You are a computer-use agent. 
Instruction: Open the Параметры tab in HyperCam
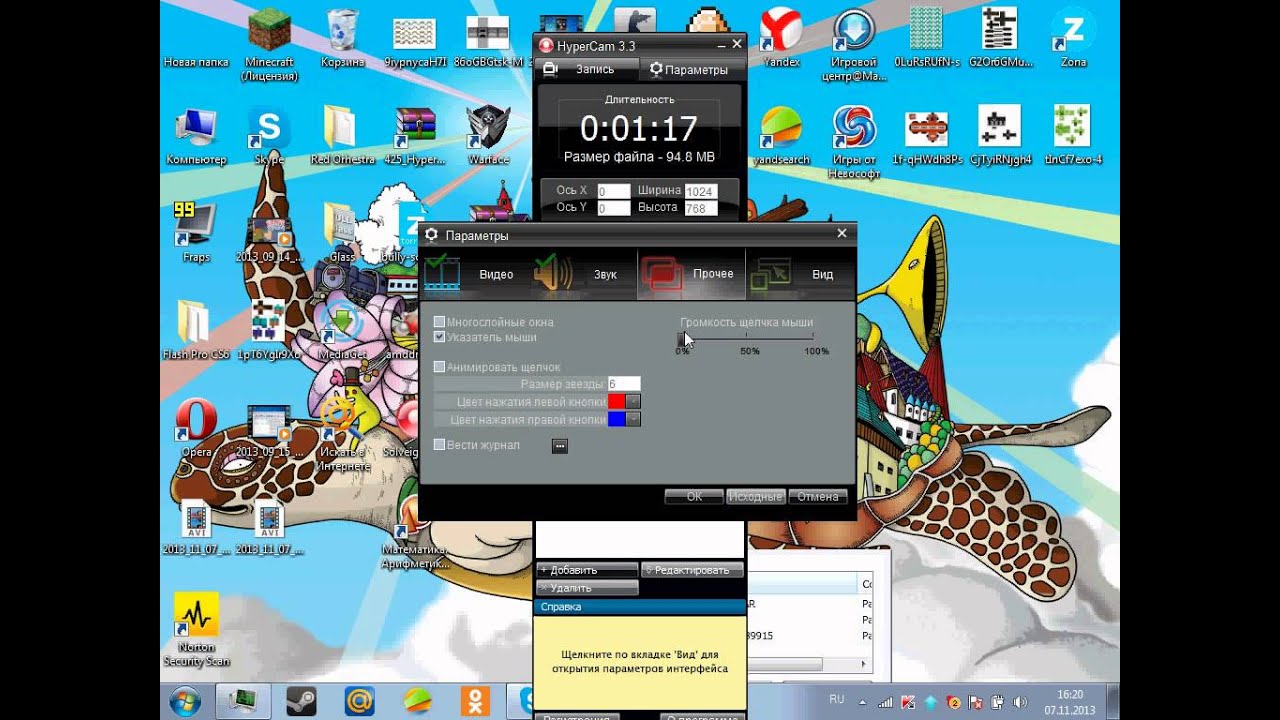click(x=691, y=70)
